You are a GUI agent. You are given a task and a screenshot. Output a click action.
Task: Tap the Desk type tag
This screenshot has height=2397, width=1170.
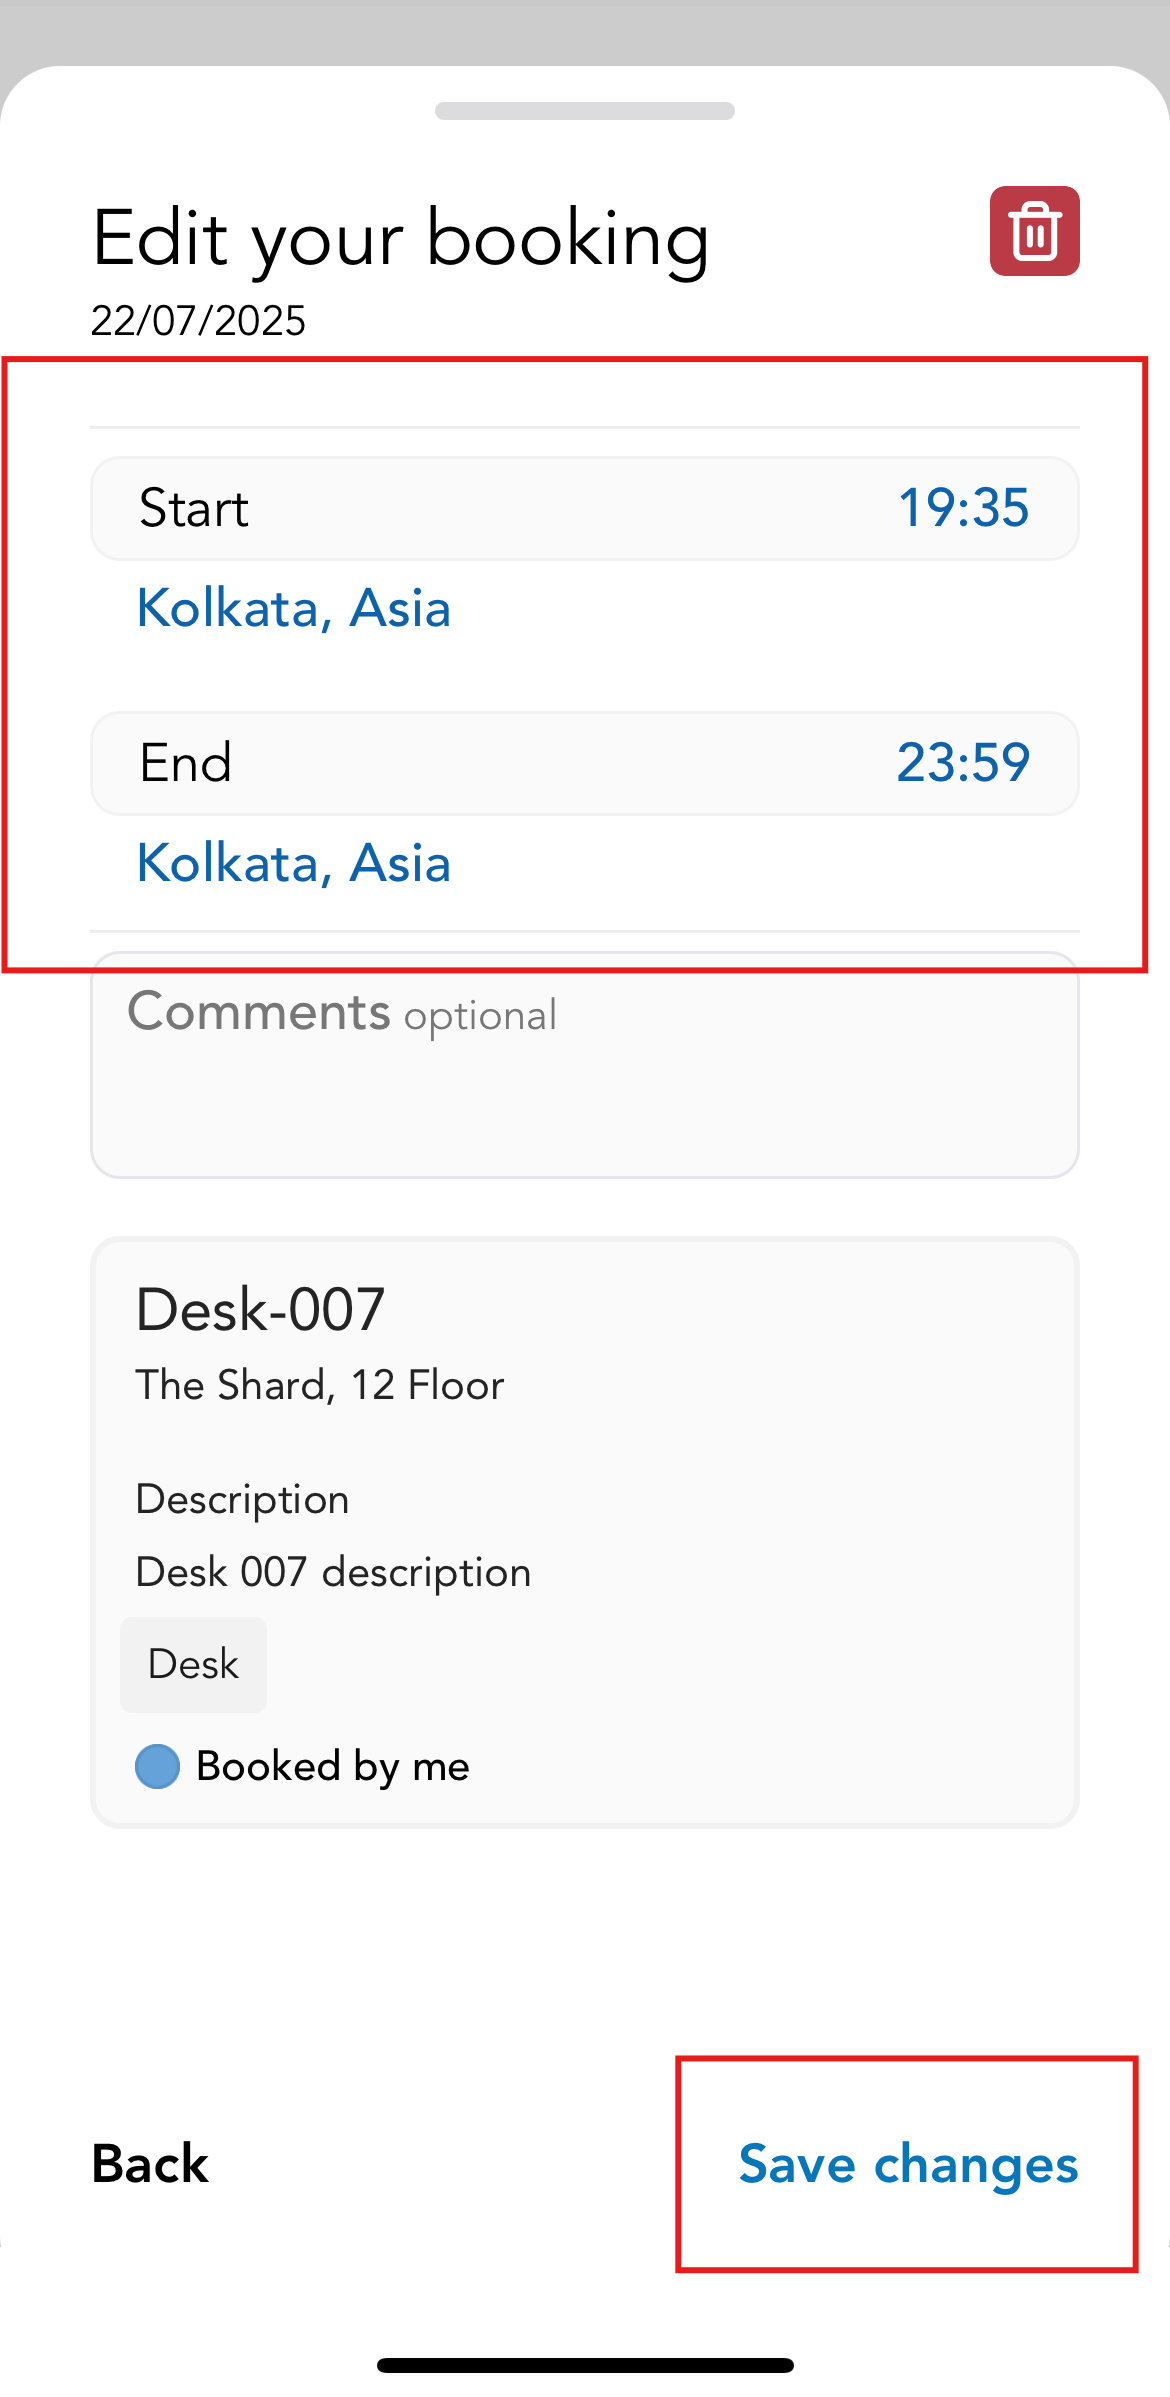pos(193,1665)
